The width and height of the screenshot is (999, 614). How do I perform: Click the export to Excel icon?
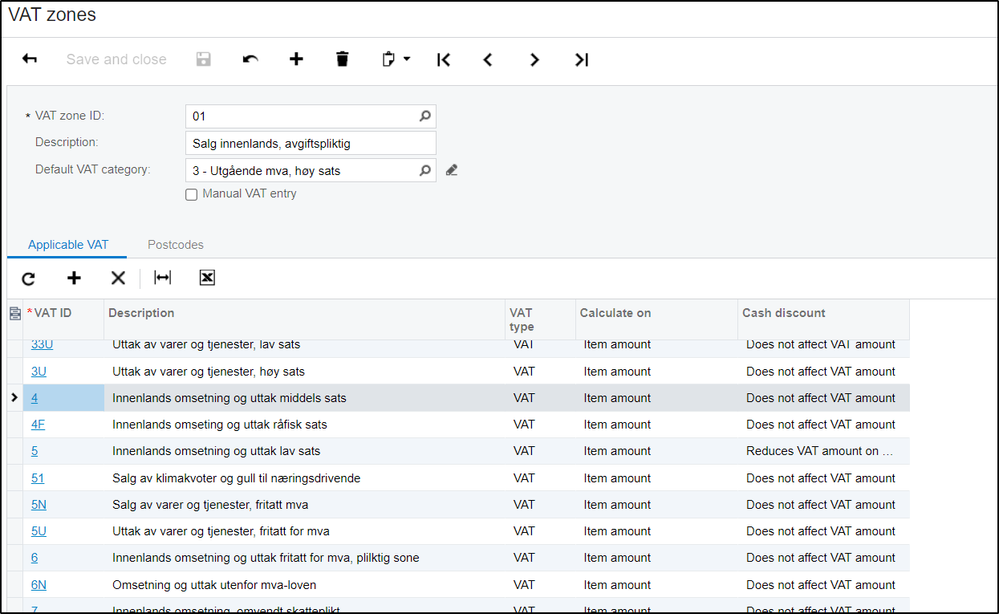point(207,278)
